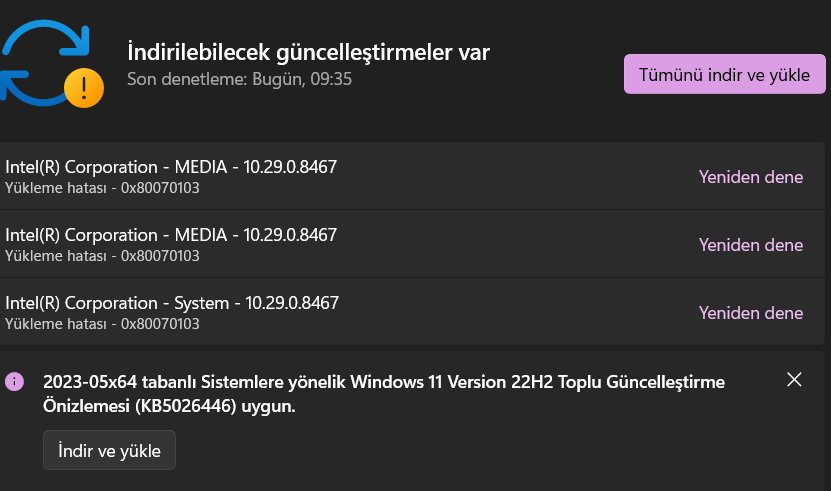The image size is (831, 491).
Task: Click the KB5026446 number in the notification
Action: click(x=207, y=407)
